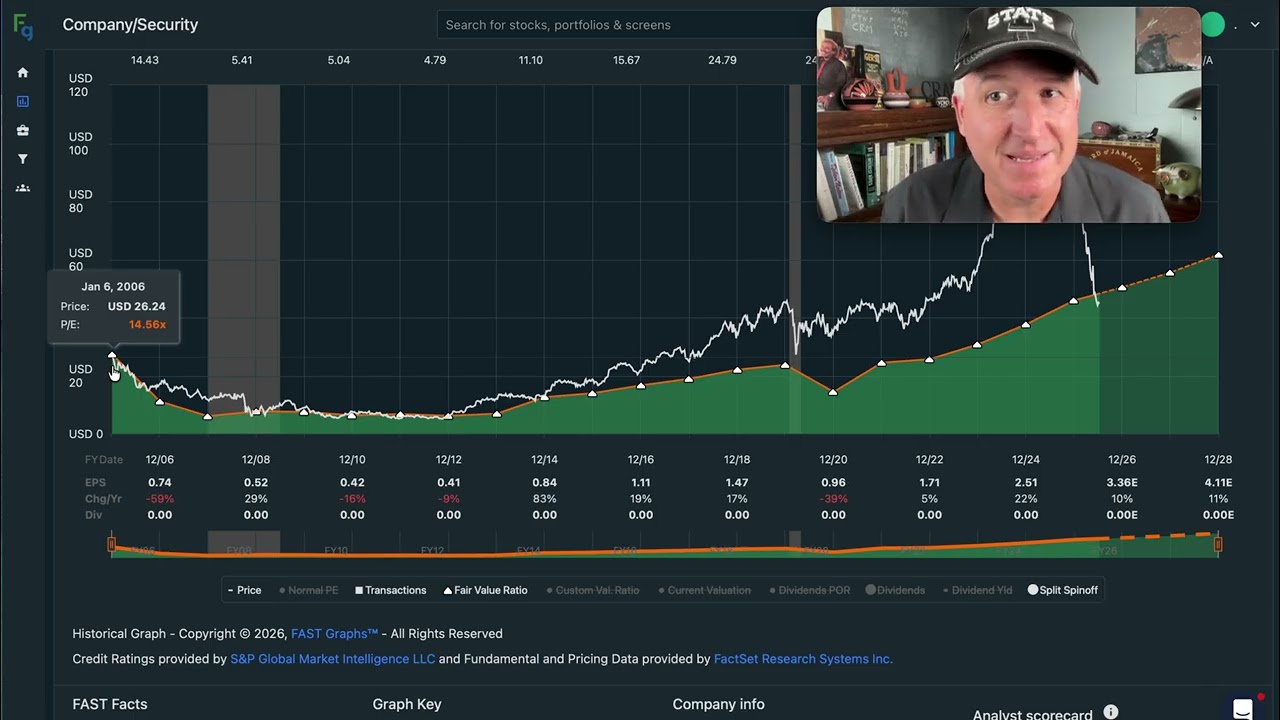Enable the Dividends POR legend item
The image size is (1280, 720).
tap(809, 590)
